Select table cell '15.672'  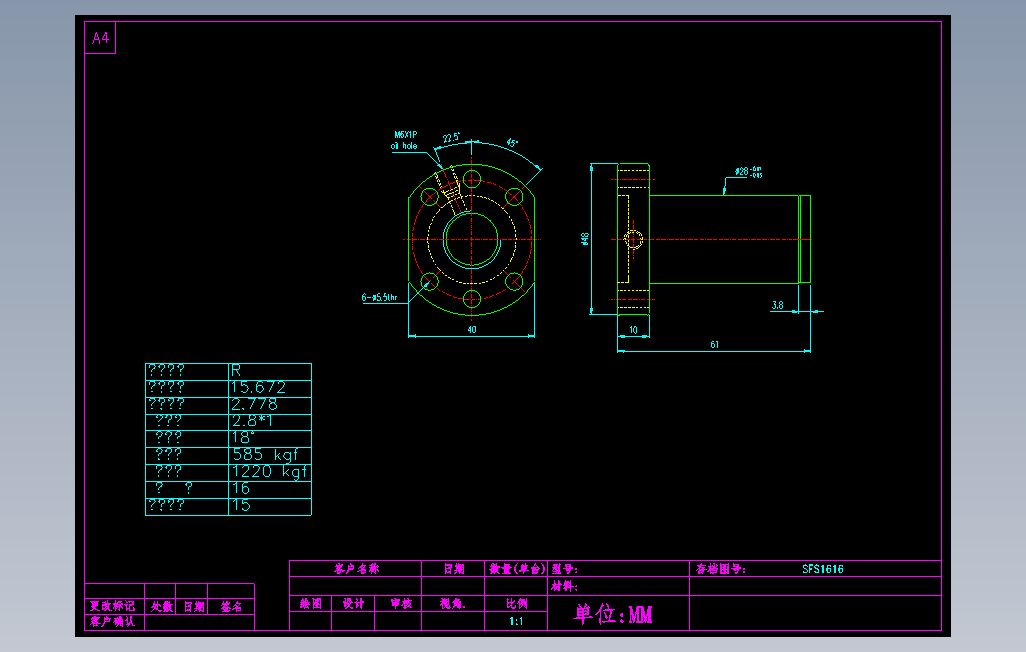click(x=270, y=388)
